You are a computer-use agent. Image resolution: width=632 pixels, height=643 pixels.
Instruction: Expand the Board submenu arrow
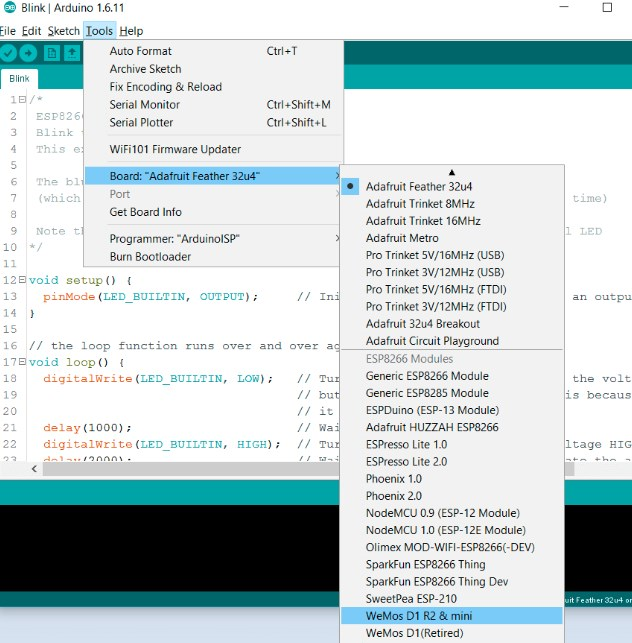coord(337,176)
